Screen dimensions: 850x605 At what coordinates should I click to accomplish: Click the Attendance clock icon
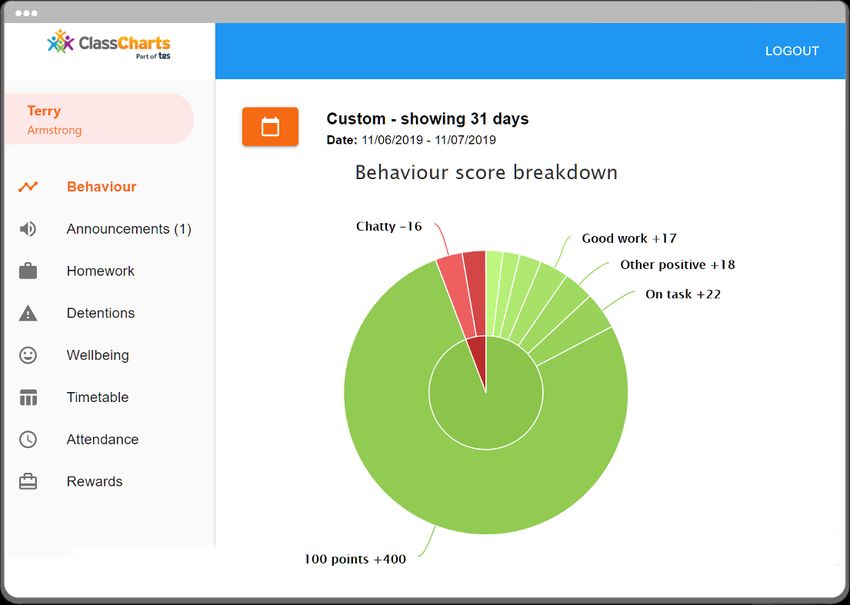(28, 439)
